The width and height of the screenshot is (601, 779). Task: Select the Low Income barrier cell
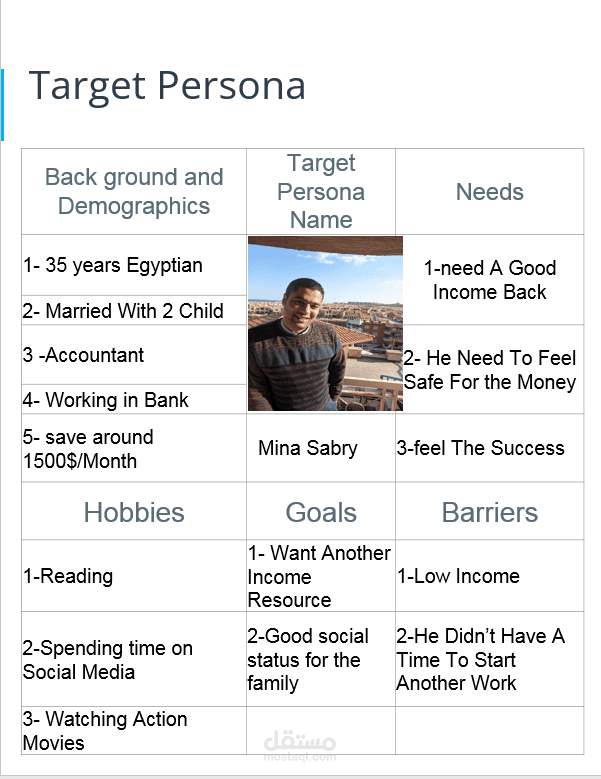click(490, 576)
